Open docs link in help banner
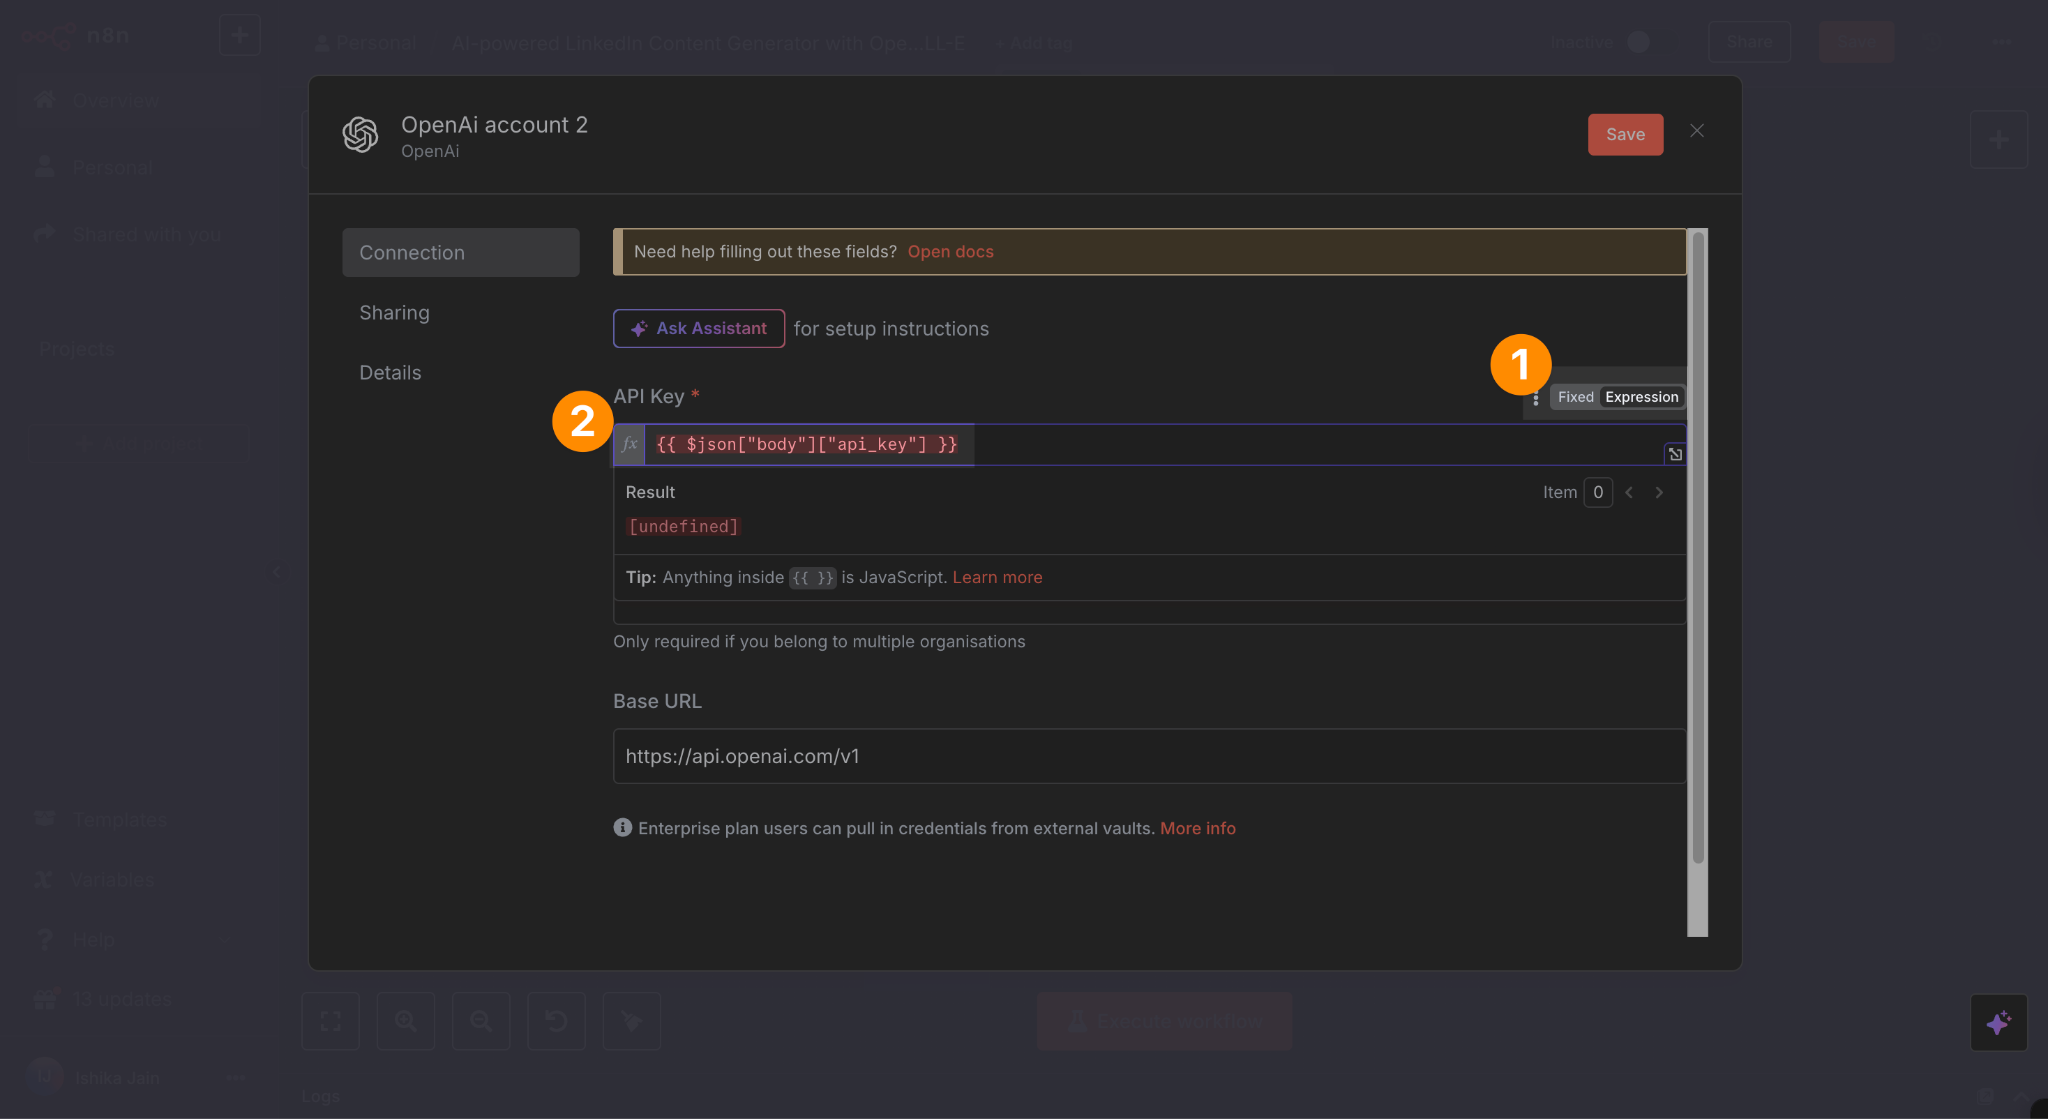2048x1119 pixels. click(x=950, y=251)
